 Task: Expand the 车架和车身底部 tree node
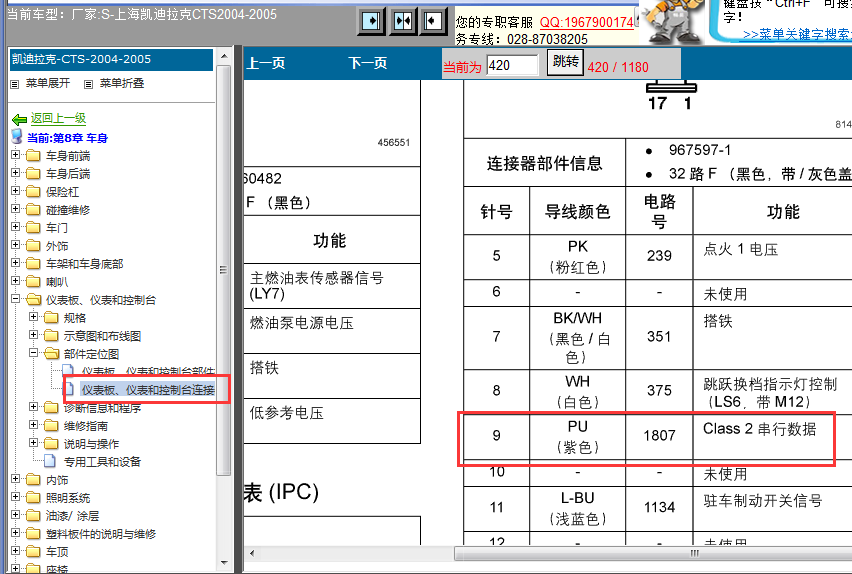(16, 263)
